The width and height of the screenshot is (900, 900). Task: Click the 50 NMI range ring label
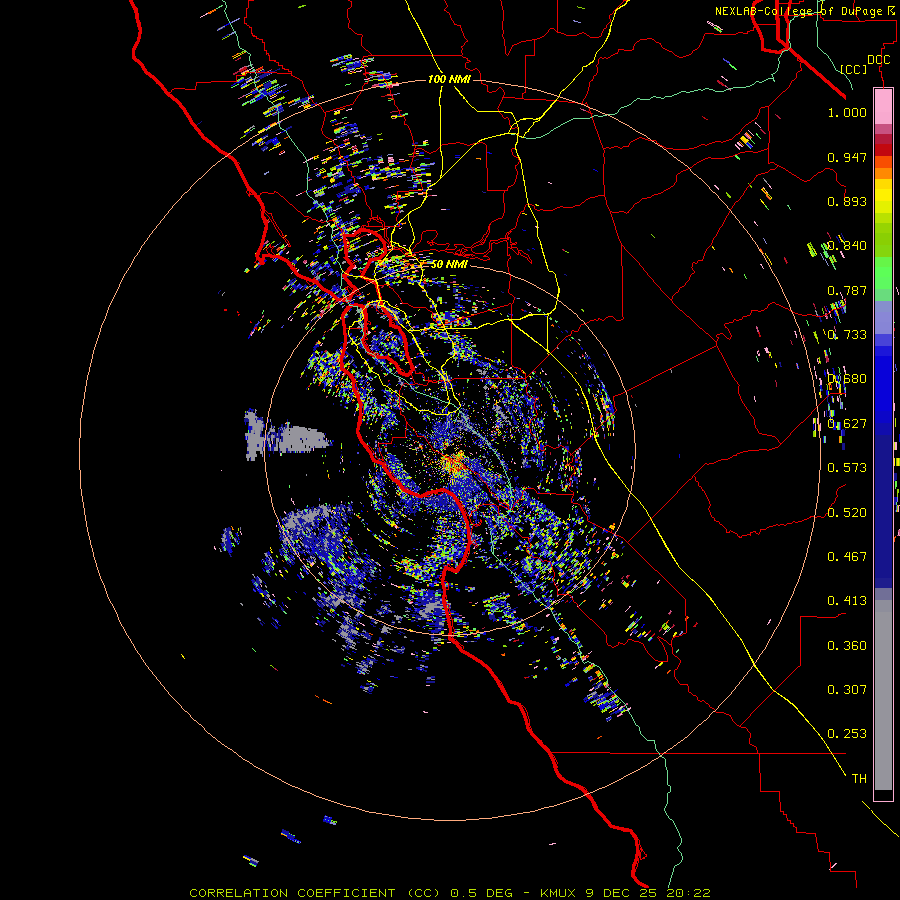(x=449, y=264)
